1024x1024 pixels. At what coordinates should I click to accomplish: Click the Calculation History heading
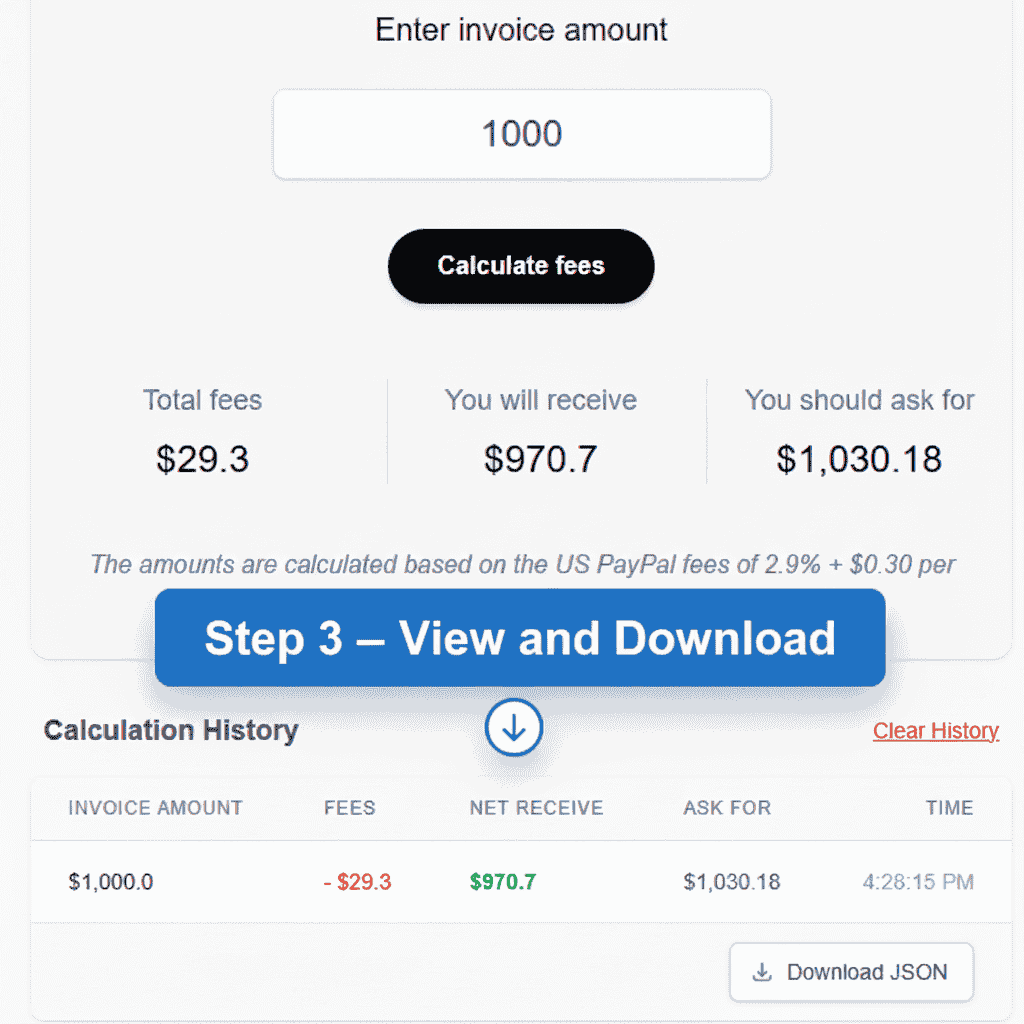pyautogui.click(x=171, y=730)
